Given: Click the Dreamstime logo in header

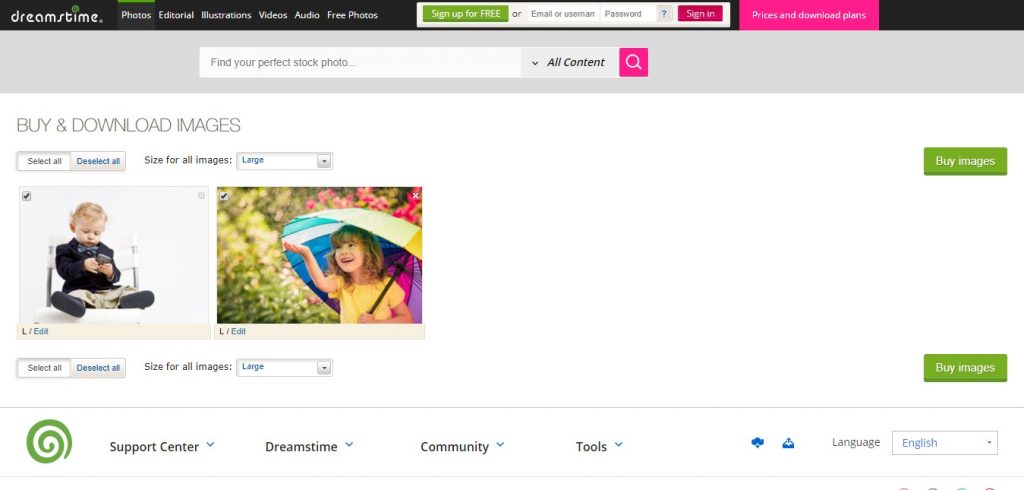Looking at the screenshot, I should click(56, 14).
